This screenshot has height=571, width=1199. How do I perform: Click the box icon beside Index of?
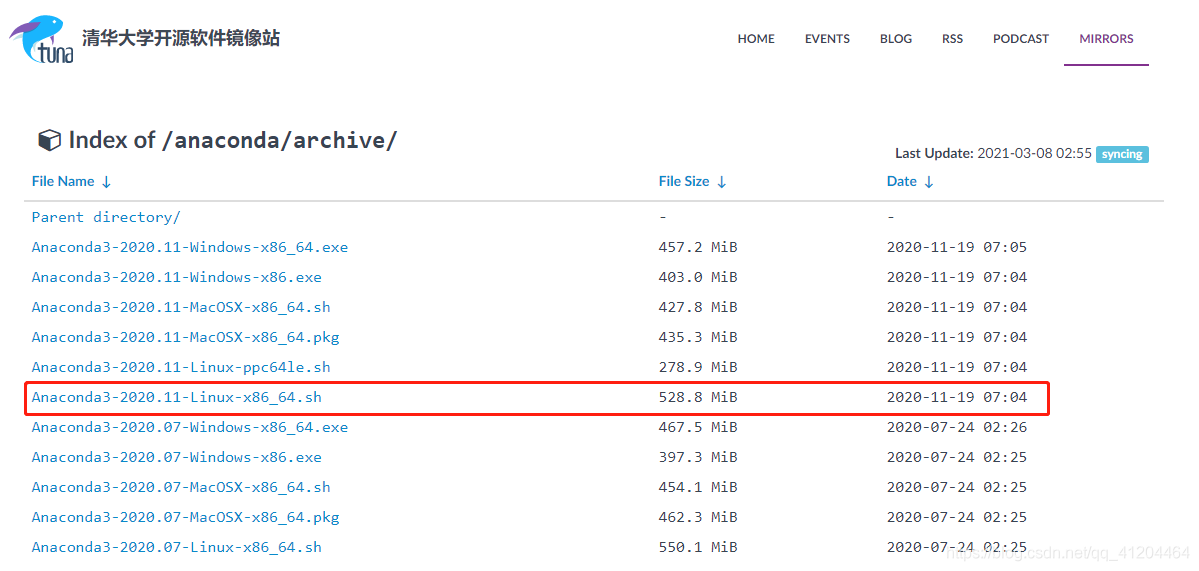point(50,141)
